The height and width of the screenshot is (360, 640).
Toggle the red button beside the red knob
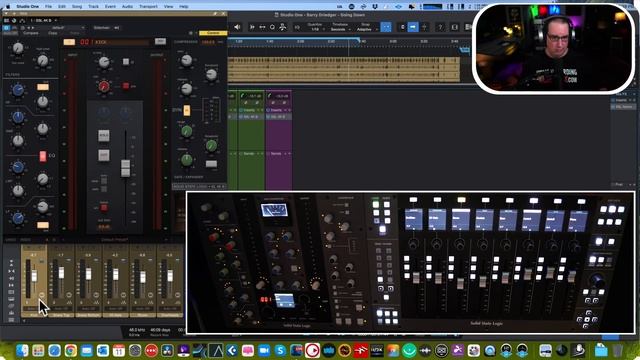(126, 86)
